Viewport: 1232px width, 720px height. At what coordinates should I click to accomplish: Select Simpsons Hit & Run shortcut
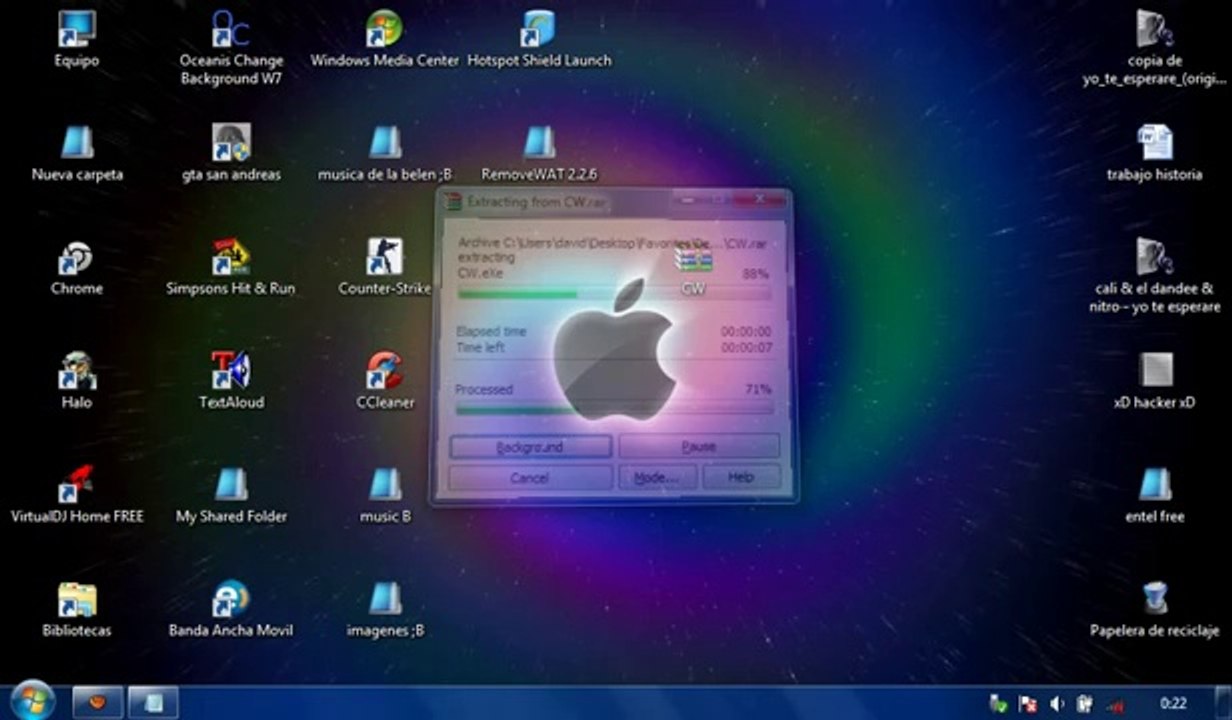[x=231, y=268]
